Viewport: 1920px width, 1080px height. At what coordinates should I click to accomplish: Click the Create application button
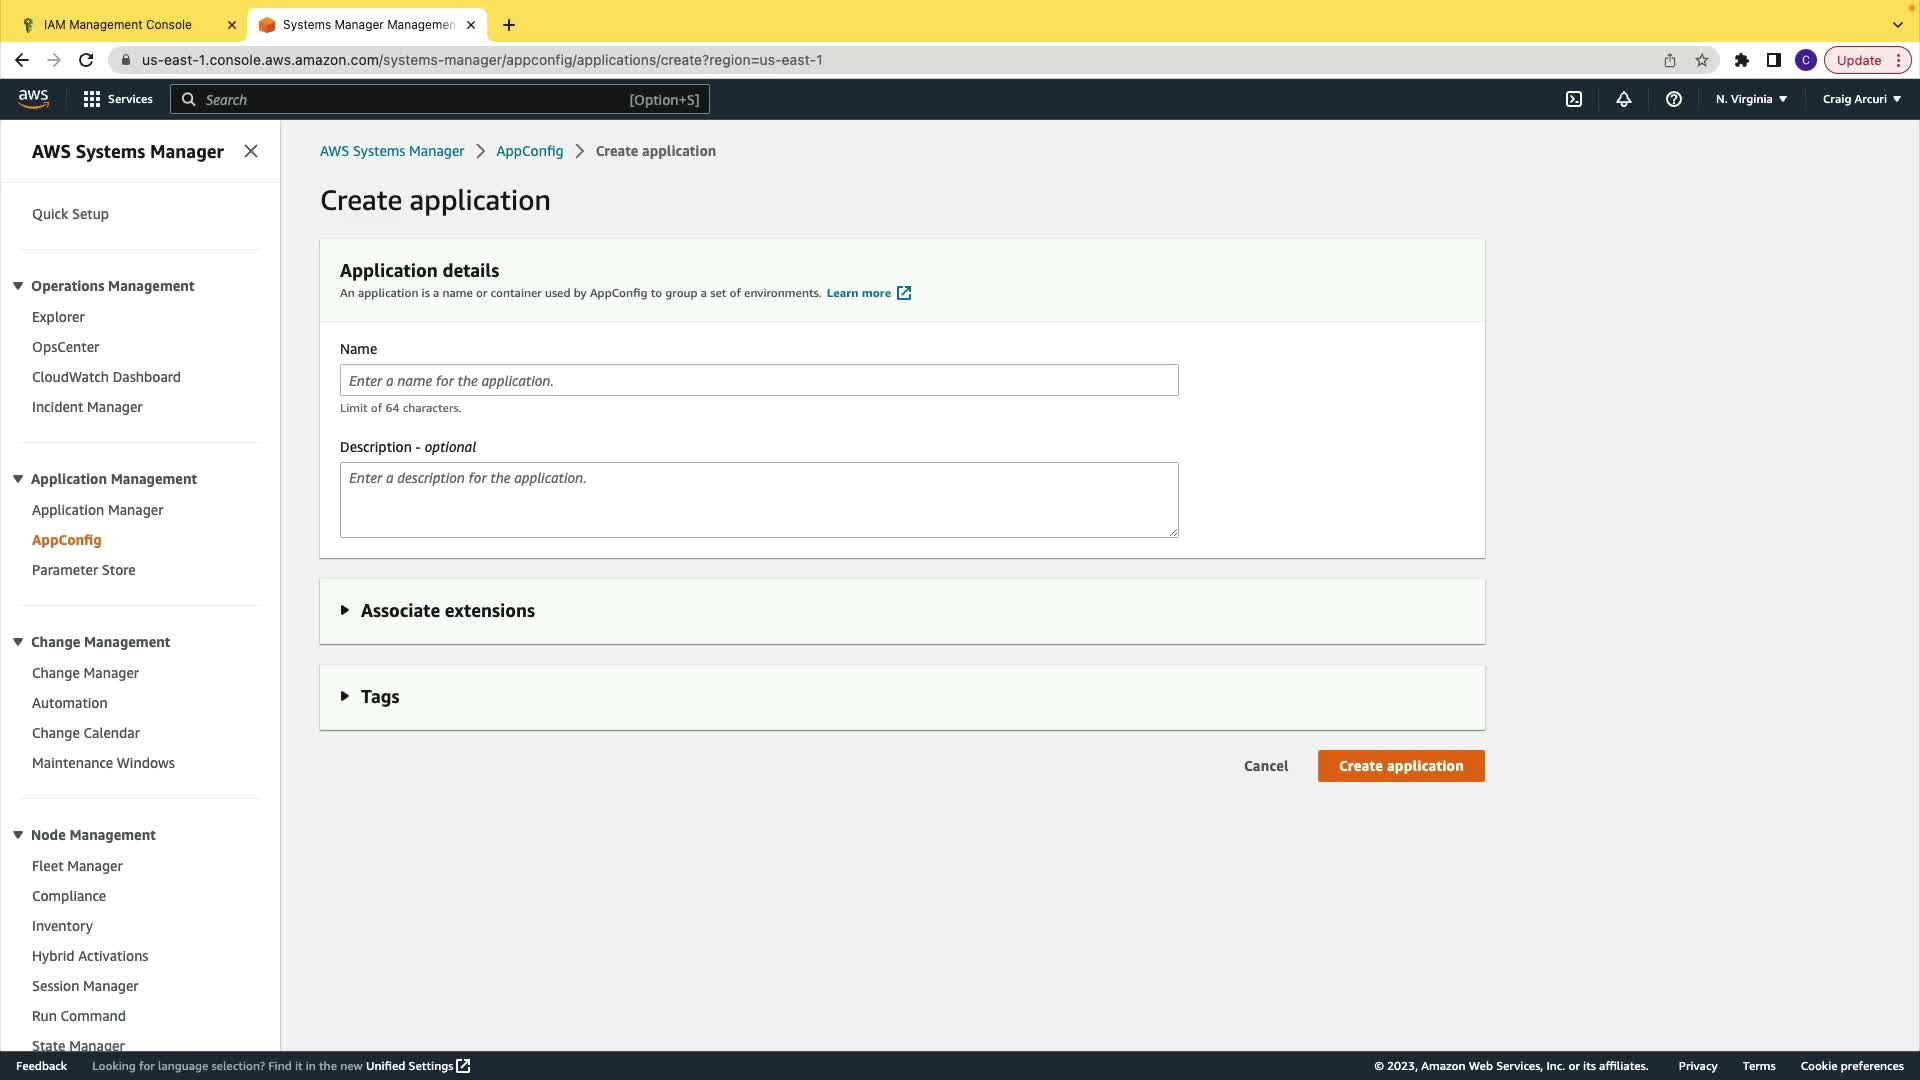click(x=1400, y=766)
